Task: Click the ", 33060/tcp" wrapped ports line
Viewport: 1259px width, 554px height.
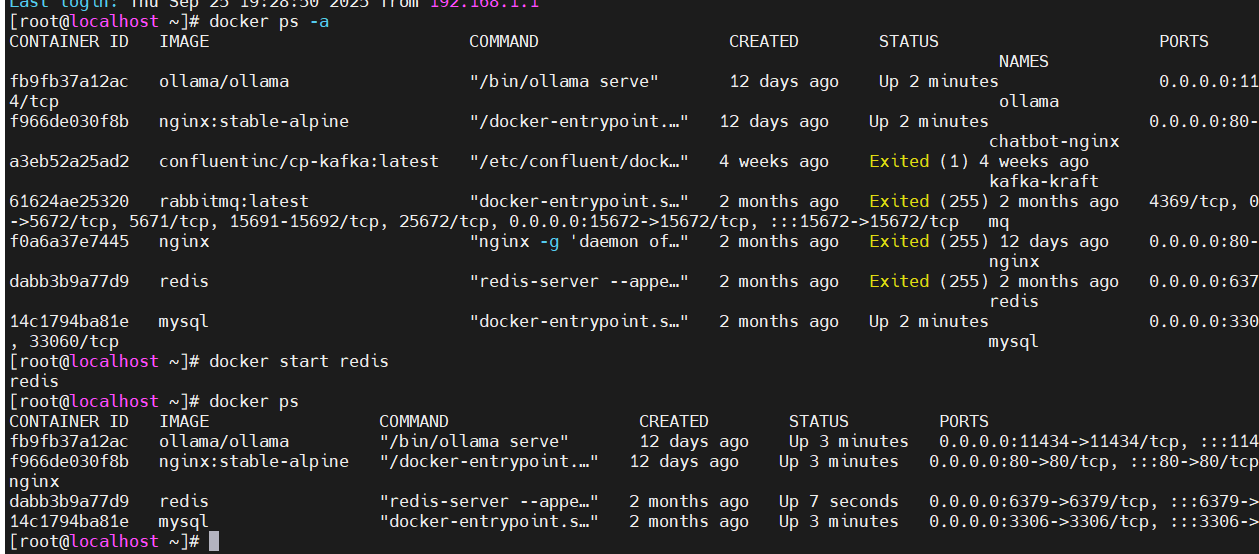Action: coord(64,341)
